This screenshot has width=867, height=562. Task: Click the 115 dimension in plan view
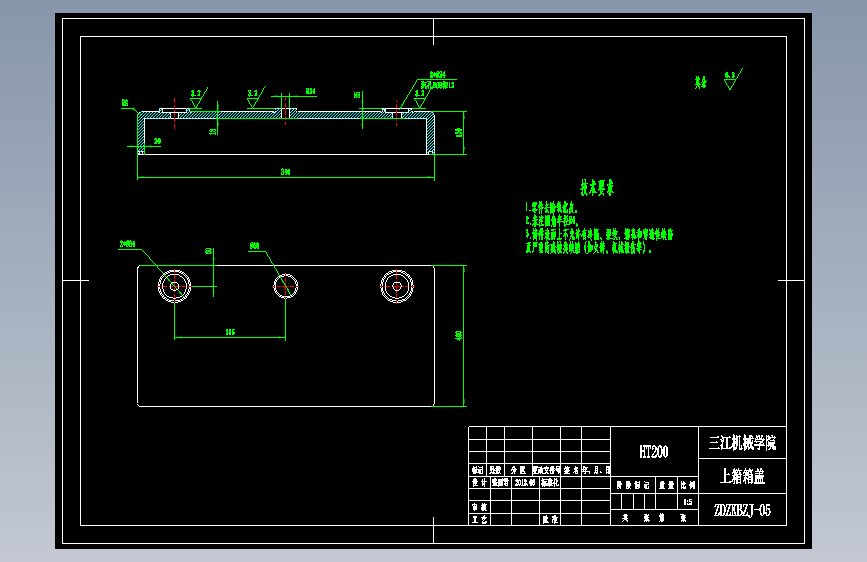click(230, 332)
